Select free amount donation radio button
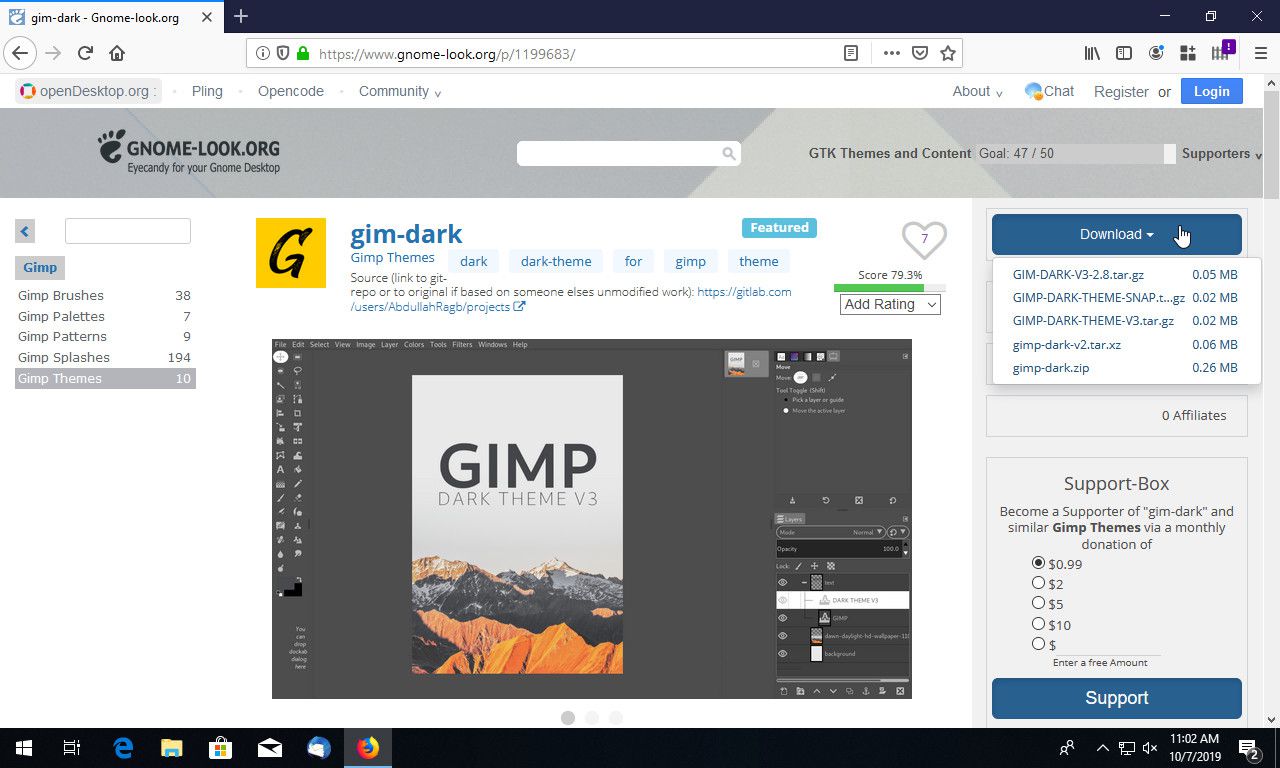The image size is (1280, 768). pos(1038,644)
